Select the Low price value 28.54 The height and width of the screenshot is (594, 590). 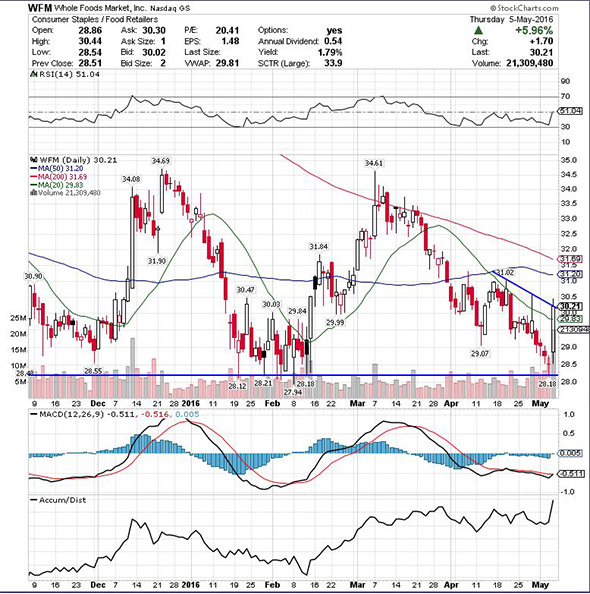(x=90, y=52)
